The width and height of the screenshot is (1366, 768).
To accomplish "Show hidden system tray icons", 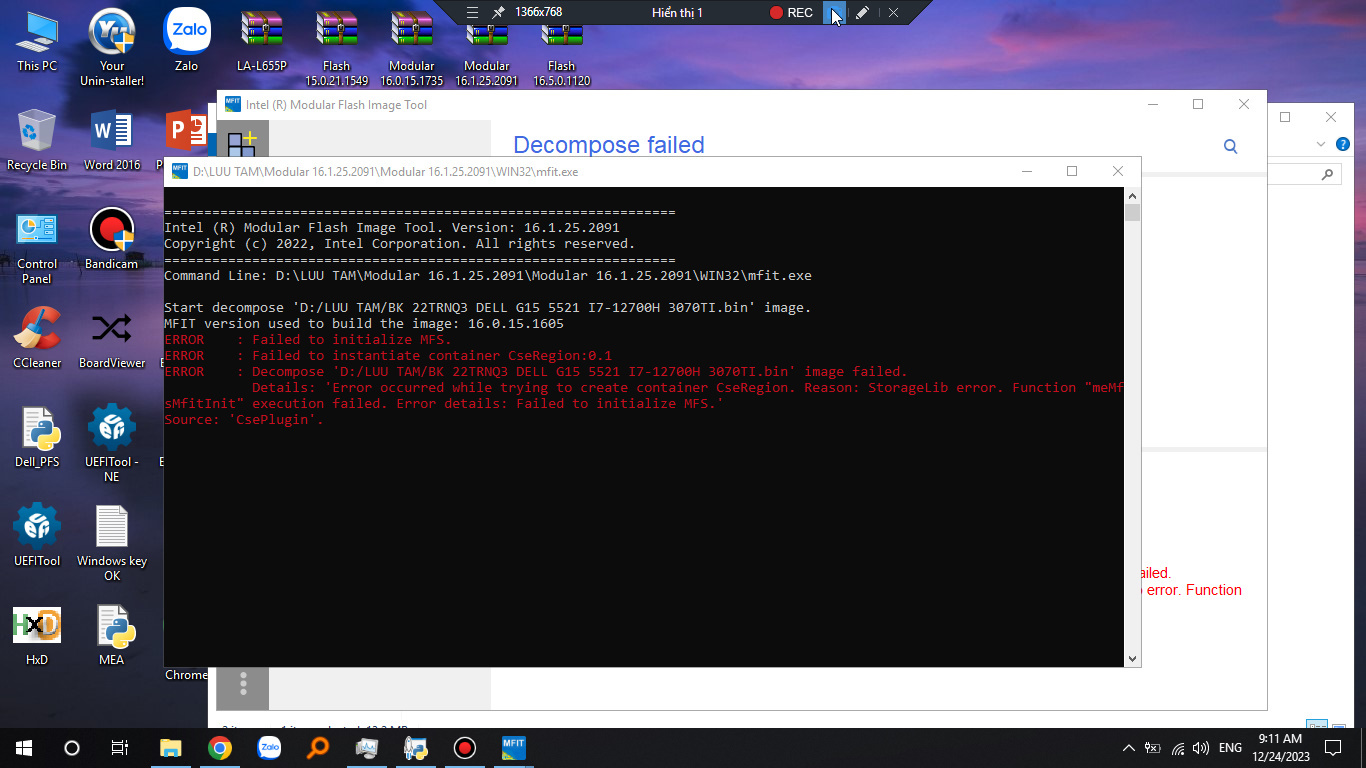I will [x=1129, y=747].
